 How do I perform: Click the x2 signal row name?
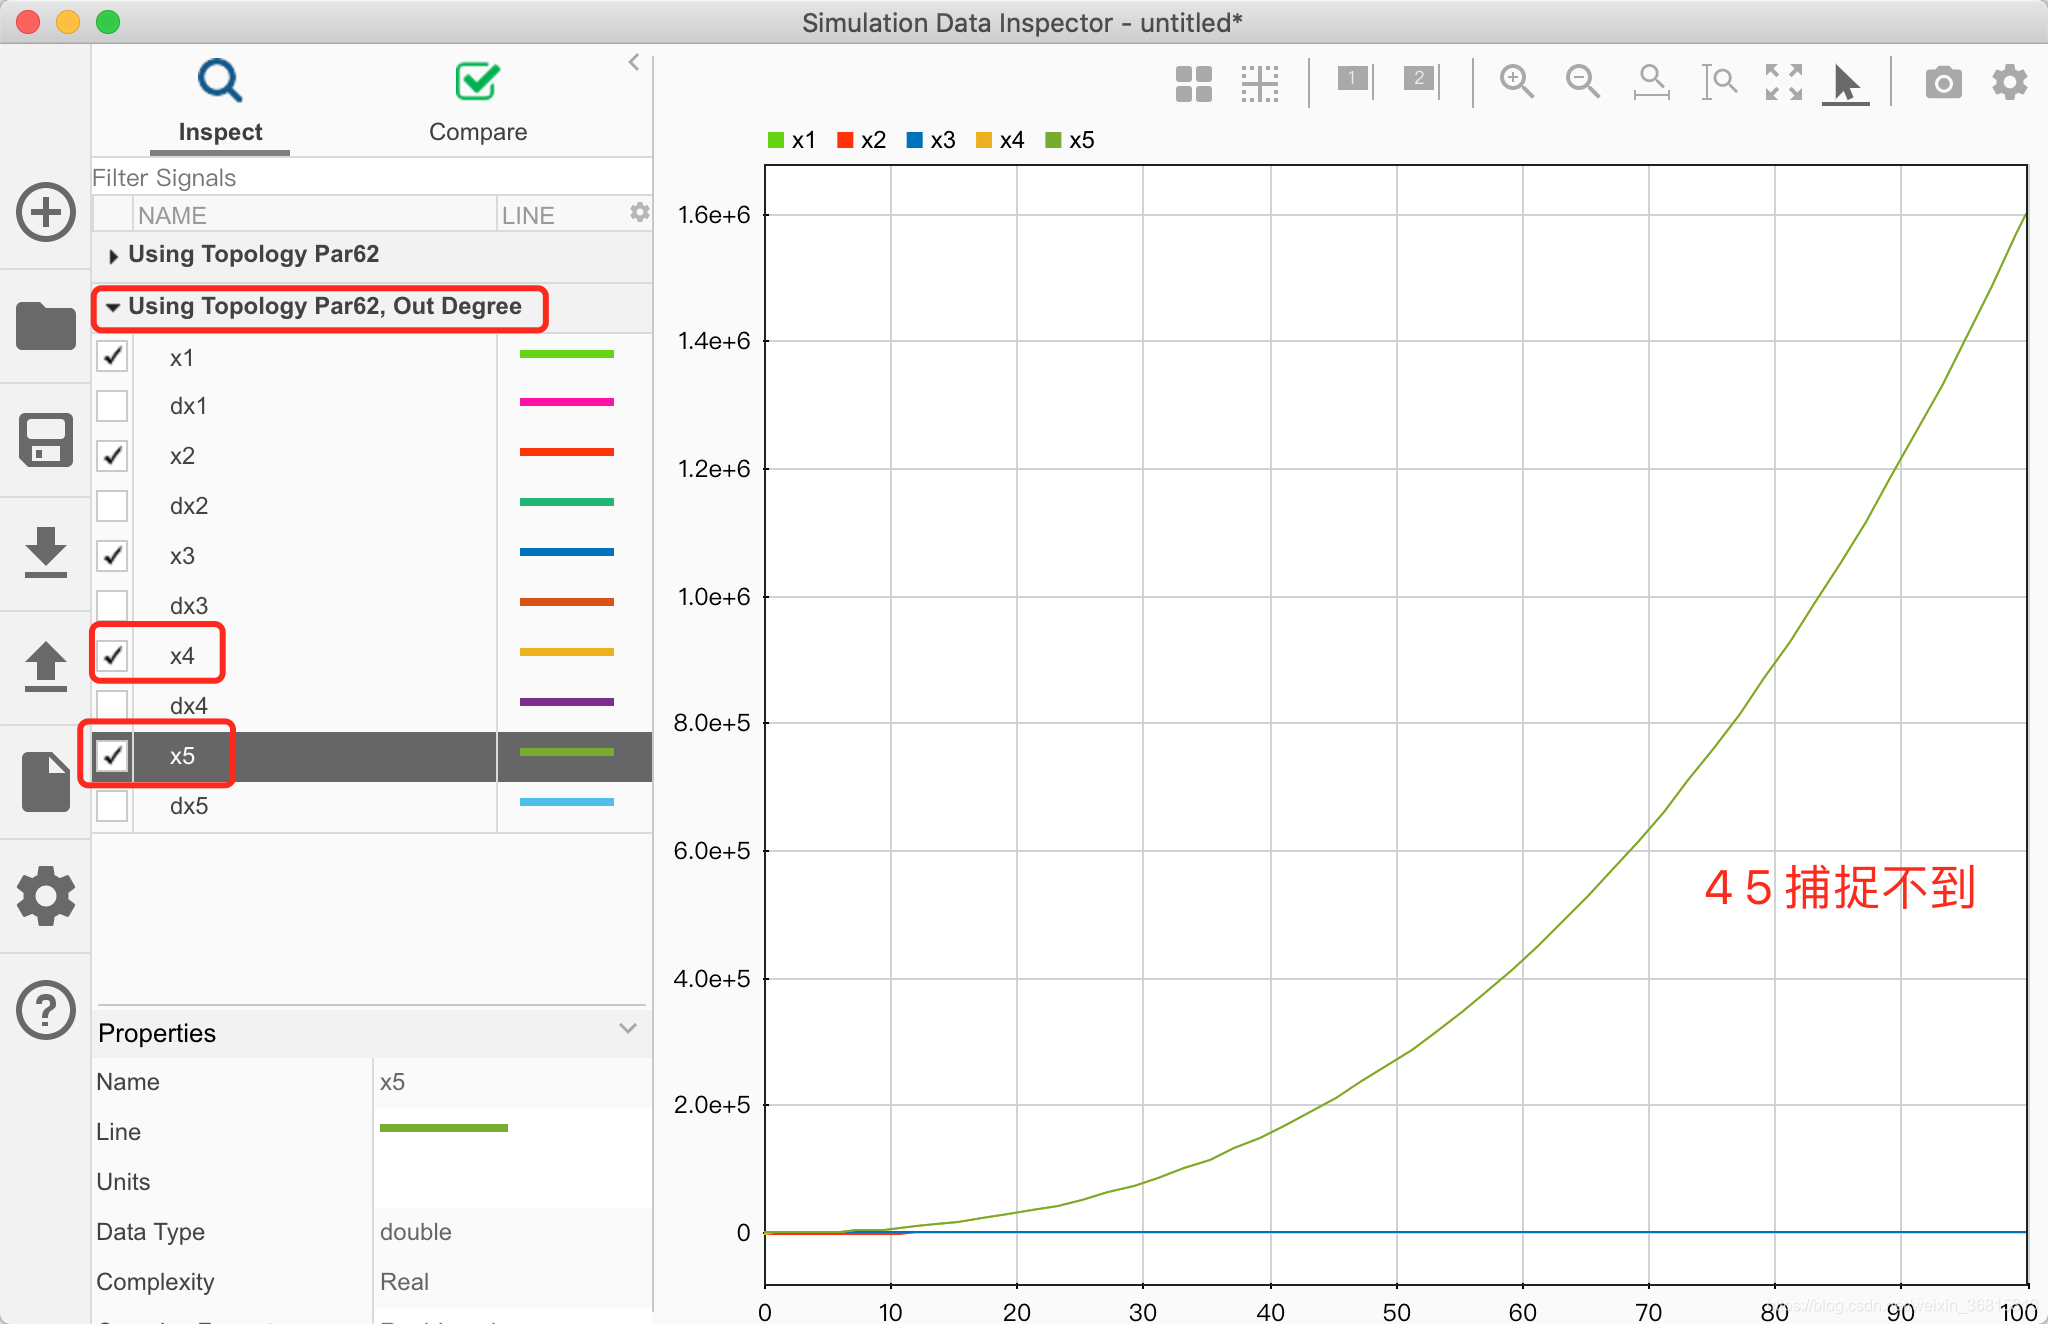[182, 456]
